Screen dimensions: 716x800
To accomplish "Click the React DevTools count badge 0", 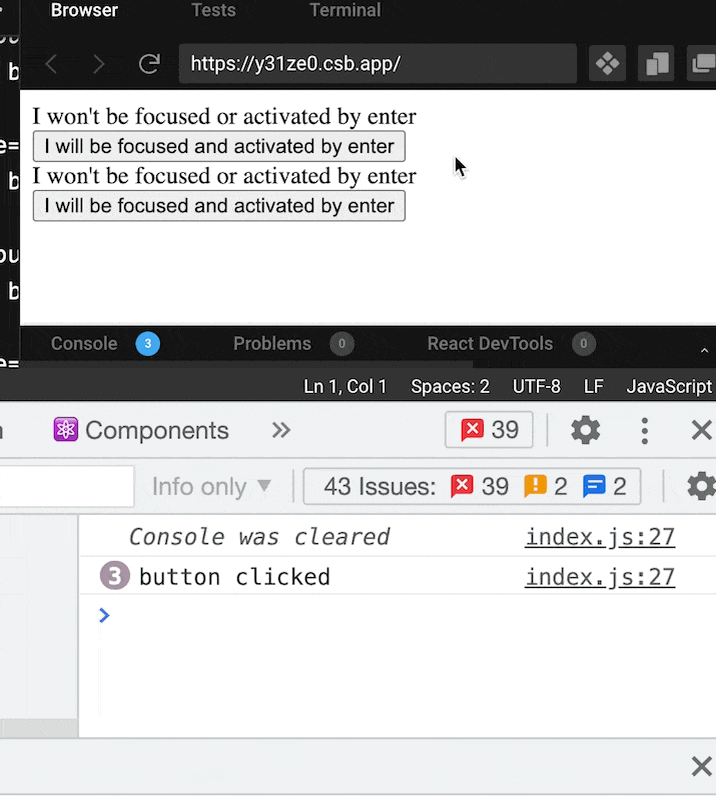I will (x=583, y=344).
